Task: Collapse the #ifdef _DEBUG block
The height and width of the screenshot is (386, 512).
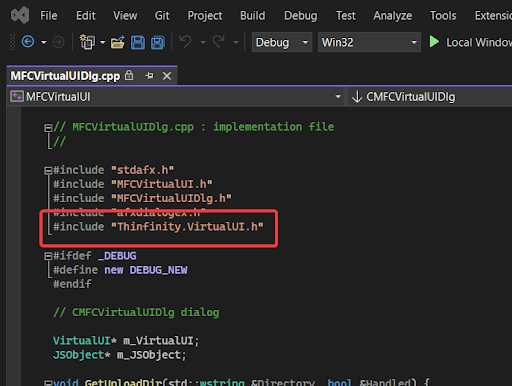Action: [x=48, y=256]
